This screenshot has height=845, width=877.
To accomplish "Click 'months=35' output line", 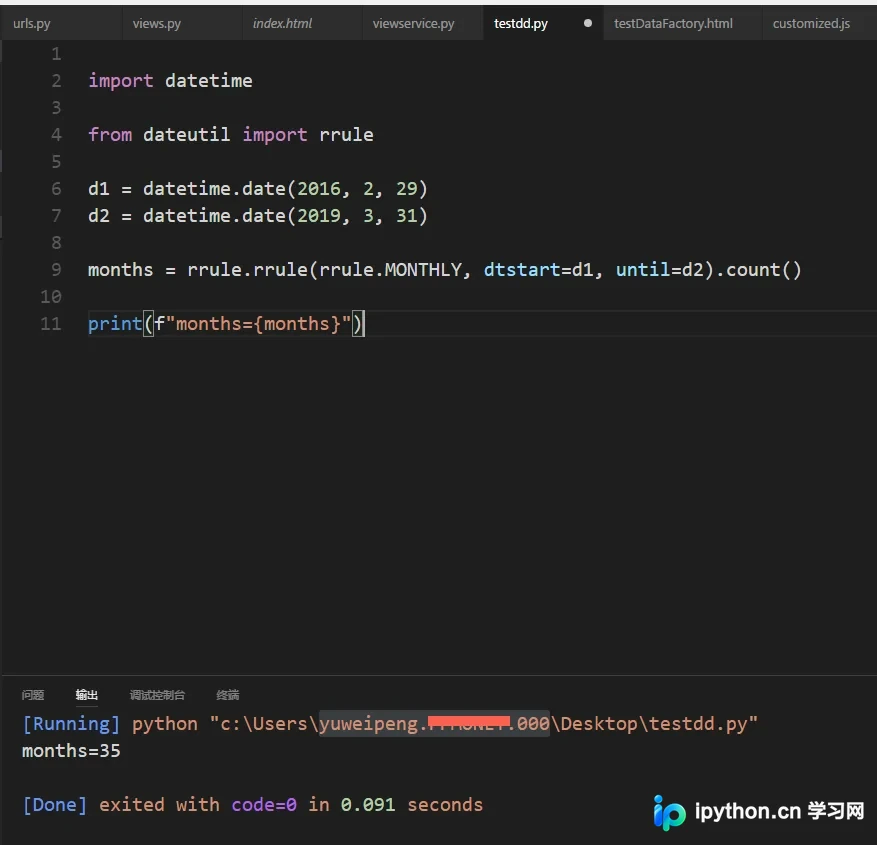I will [71, 751].
